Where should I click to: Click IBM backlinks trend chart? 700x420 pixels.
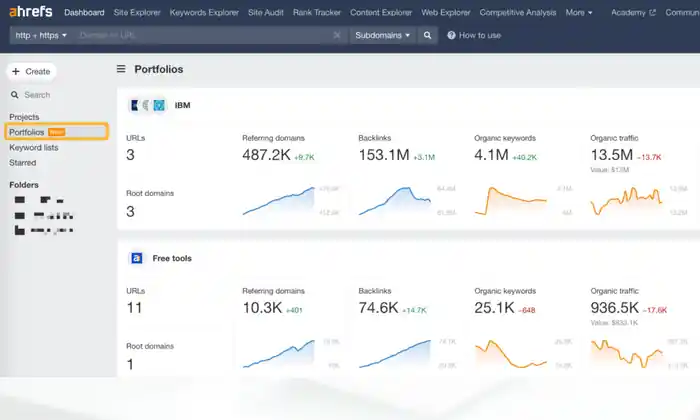pyautogui.click(x=395, y=200)
